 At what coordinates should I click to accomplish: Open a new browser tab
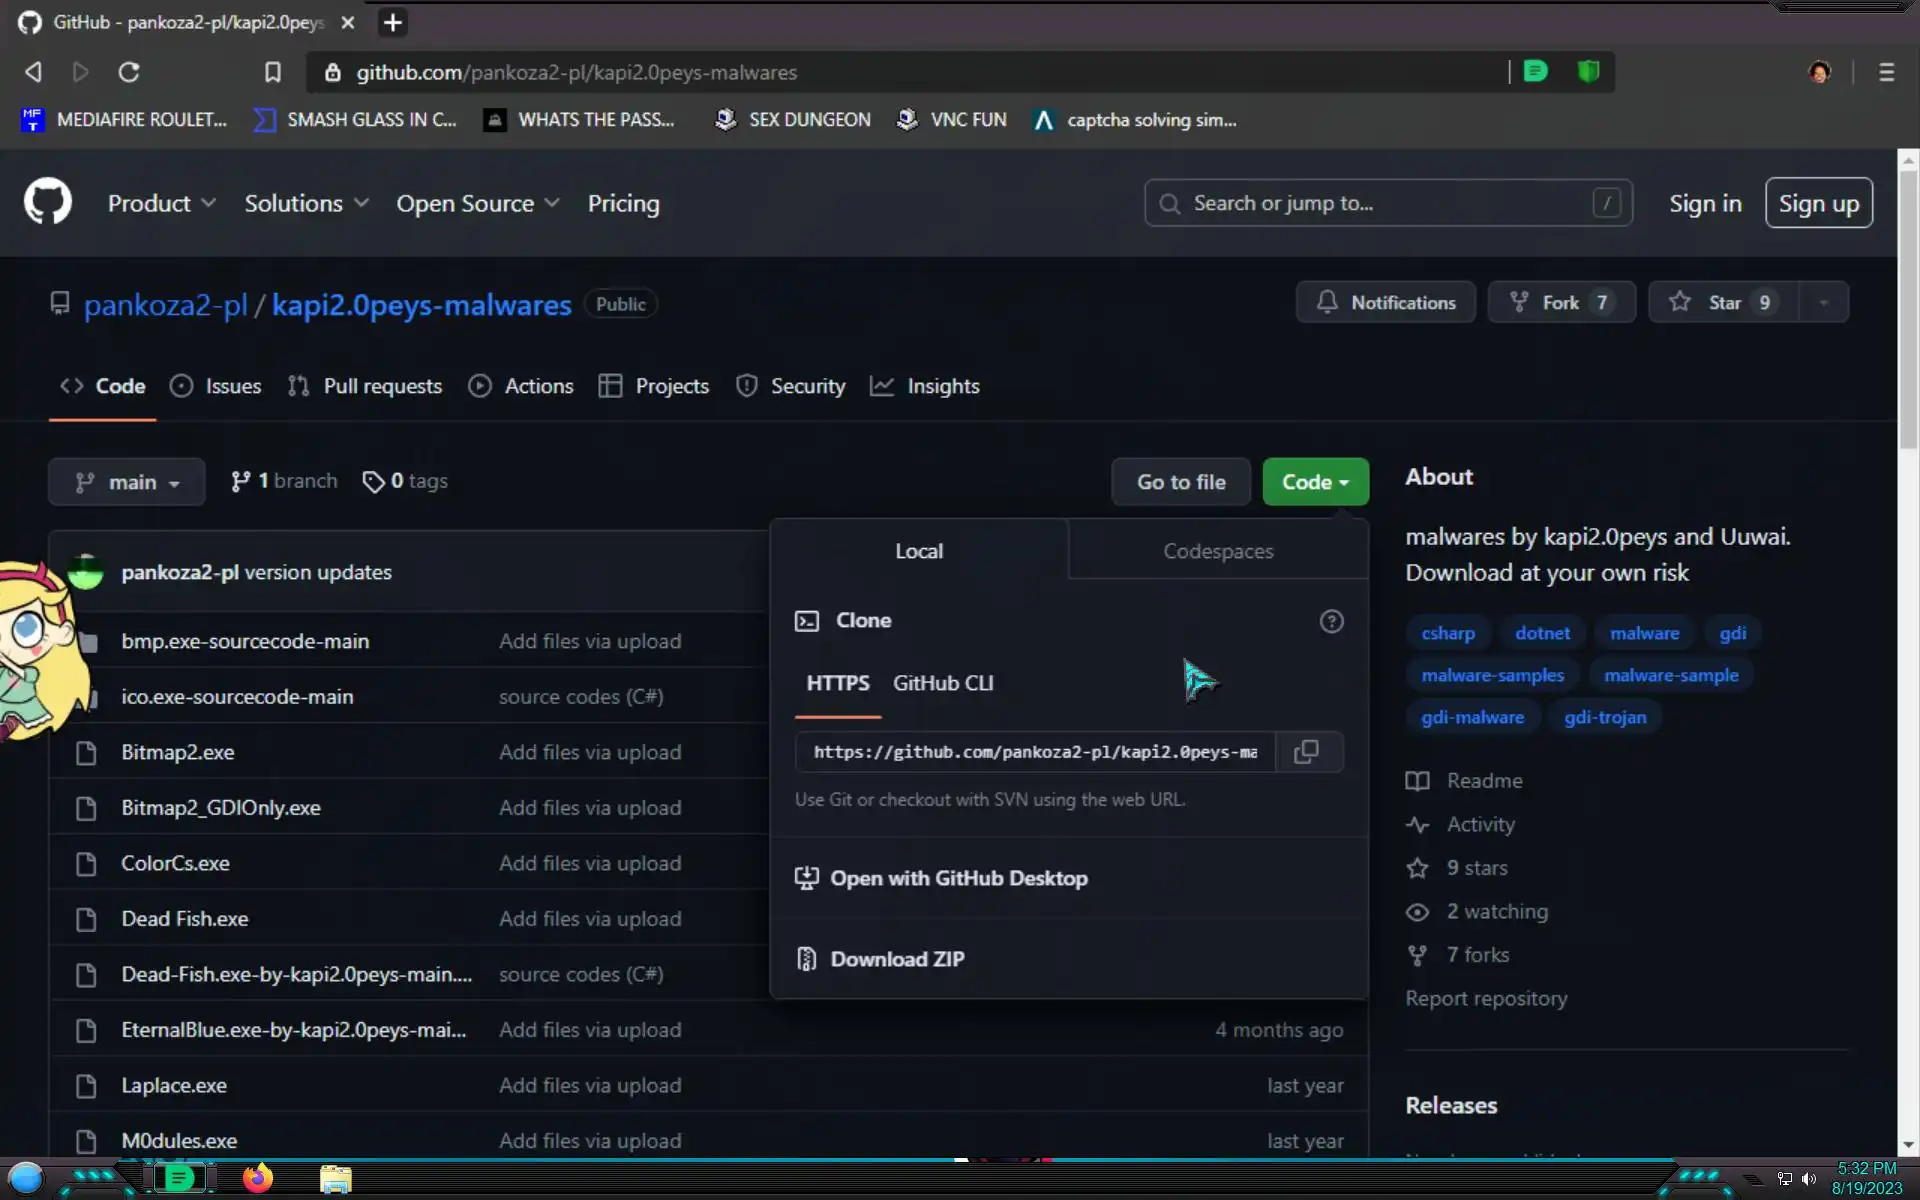pyautogui.click(x=393, y=22)
